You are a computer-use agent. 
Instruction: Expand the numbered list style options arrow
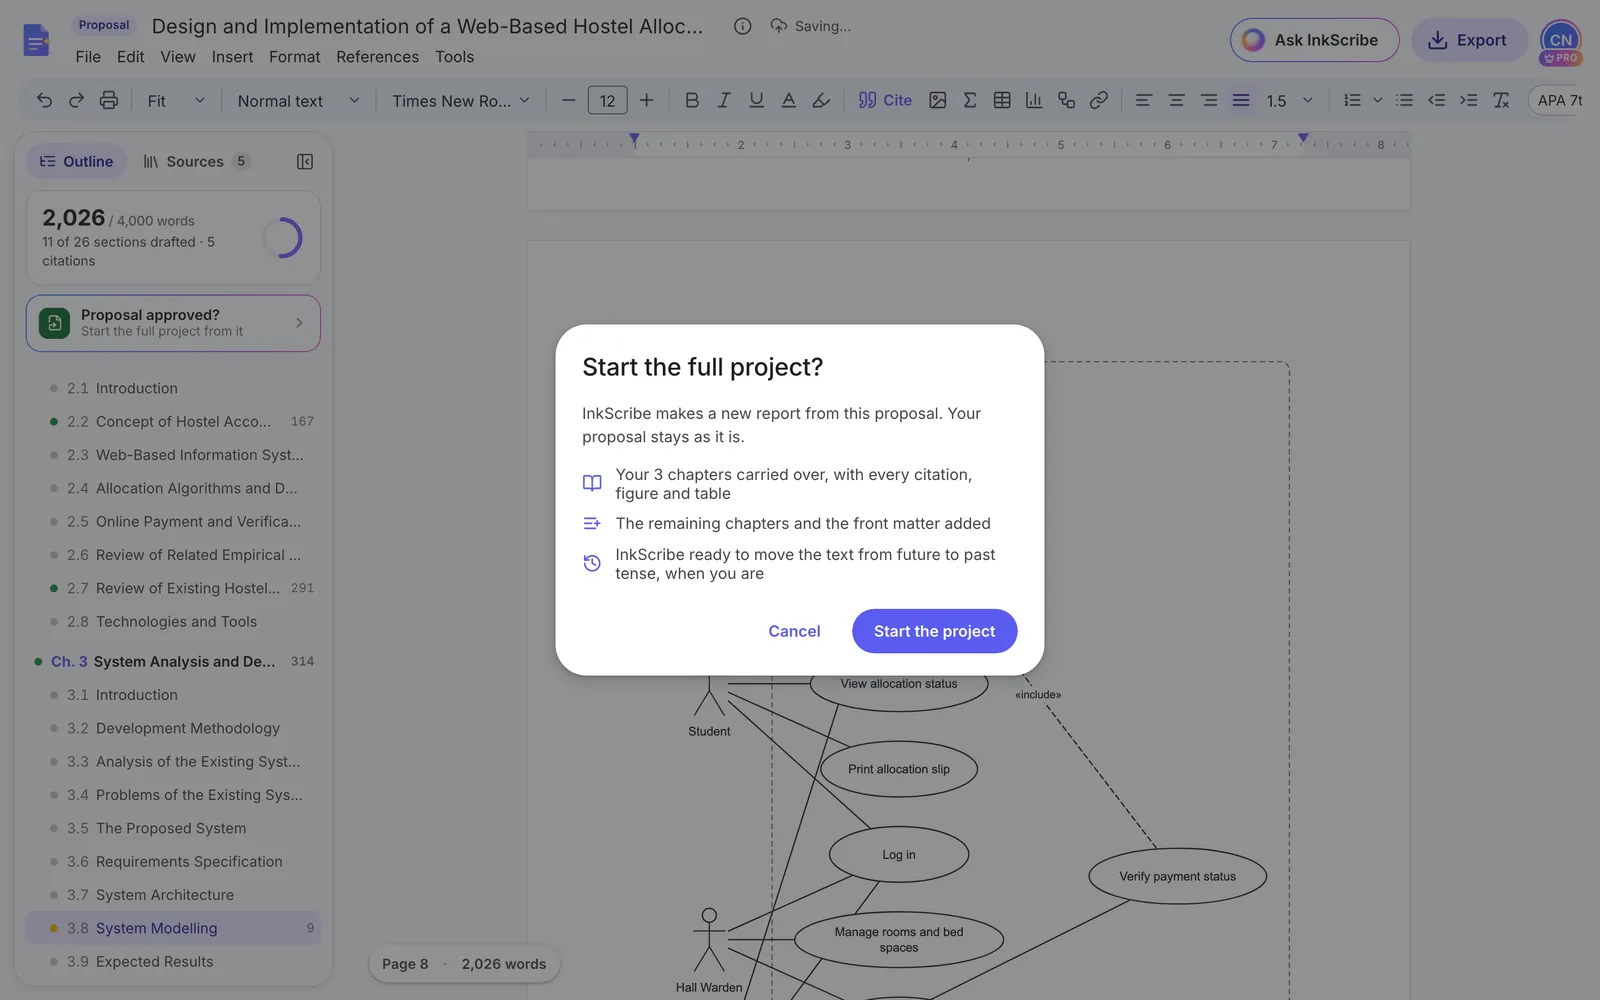click(1377, 100)
